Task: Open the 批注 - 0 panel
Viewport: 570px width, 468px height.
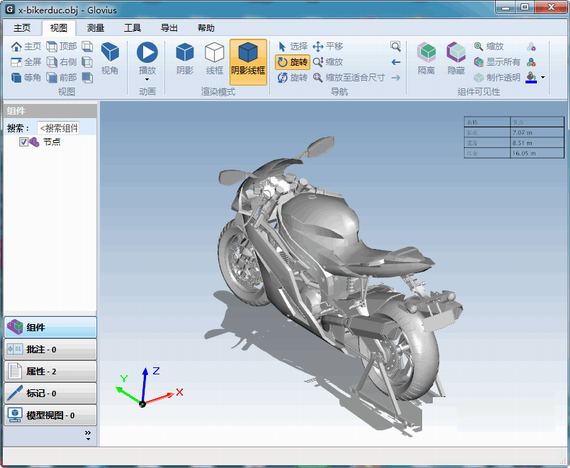Action: tap(50, 349)
